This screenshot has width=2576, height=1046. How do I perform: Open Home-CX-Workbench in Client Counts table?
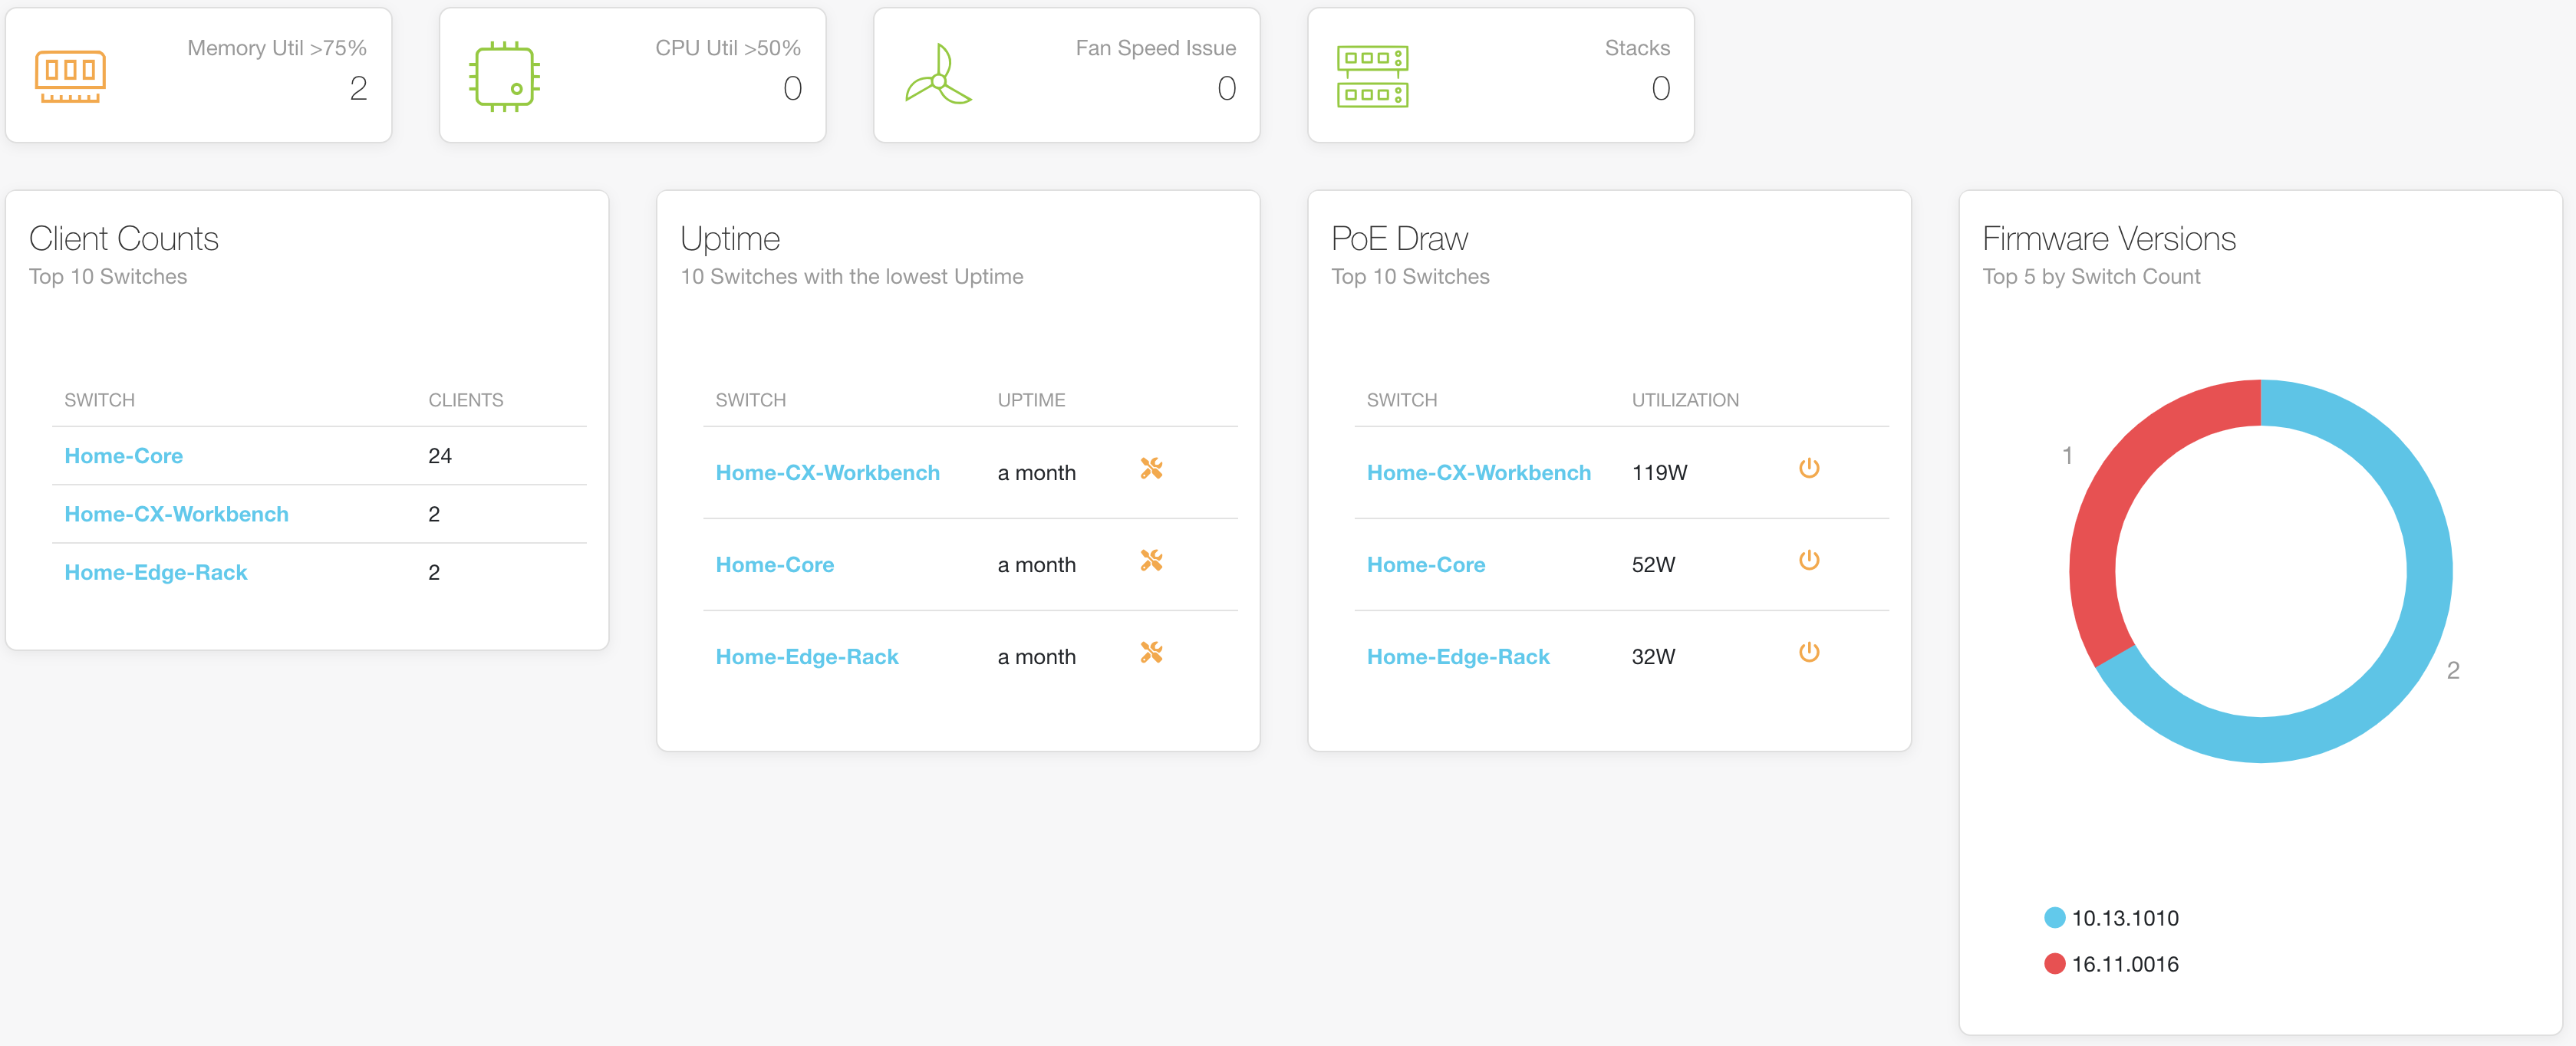click(176, 514)
